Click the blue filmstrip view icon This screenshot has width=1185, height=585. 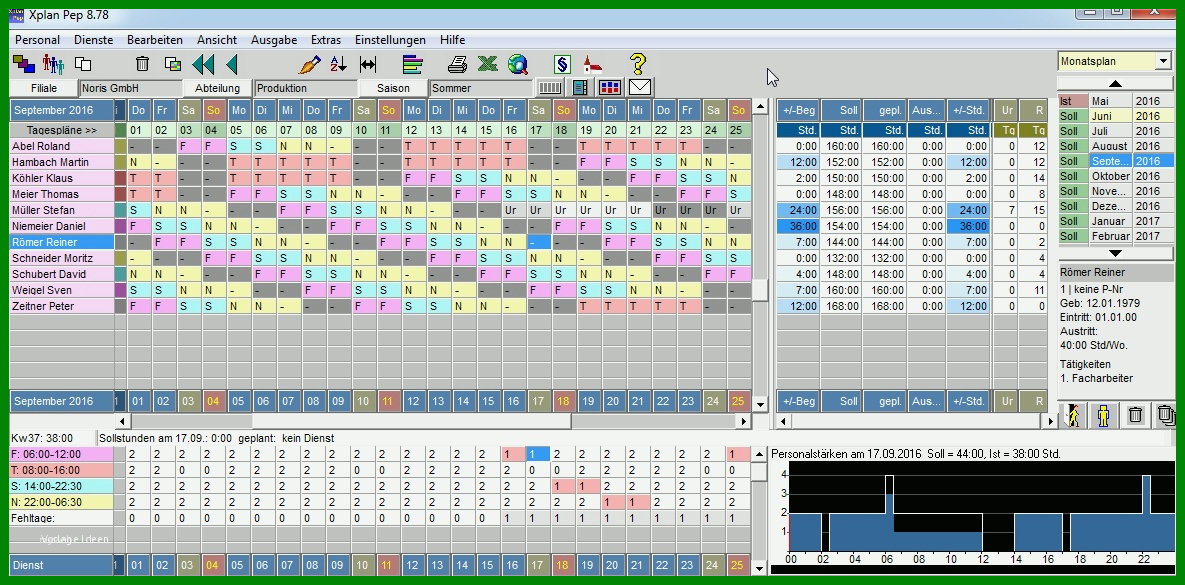(x=580, y=88)
